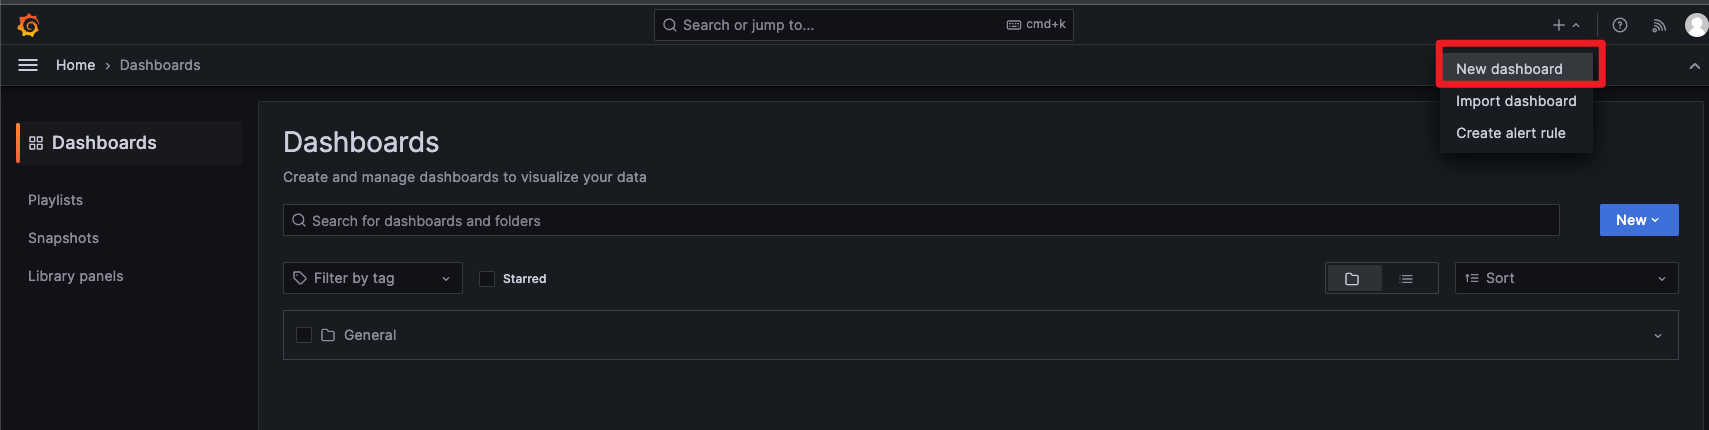Open the help question mark icon
The height and width of the screenshot is (430, 1709).
(x=1620, y=25)
